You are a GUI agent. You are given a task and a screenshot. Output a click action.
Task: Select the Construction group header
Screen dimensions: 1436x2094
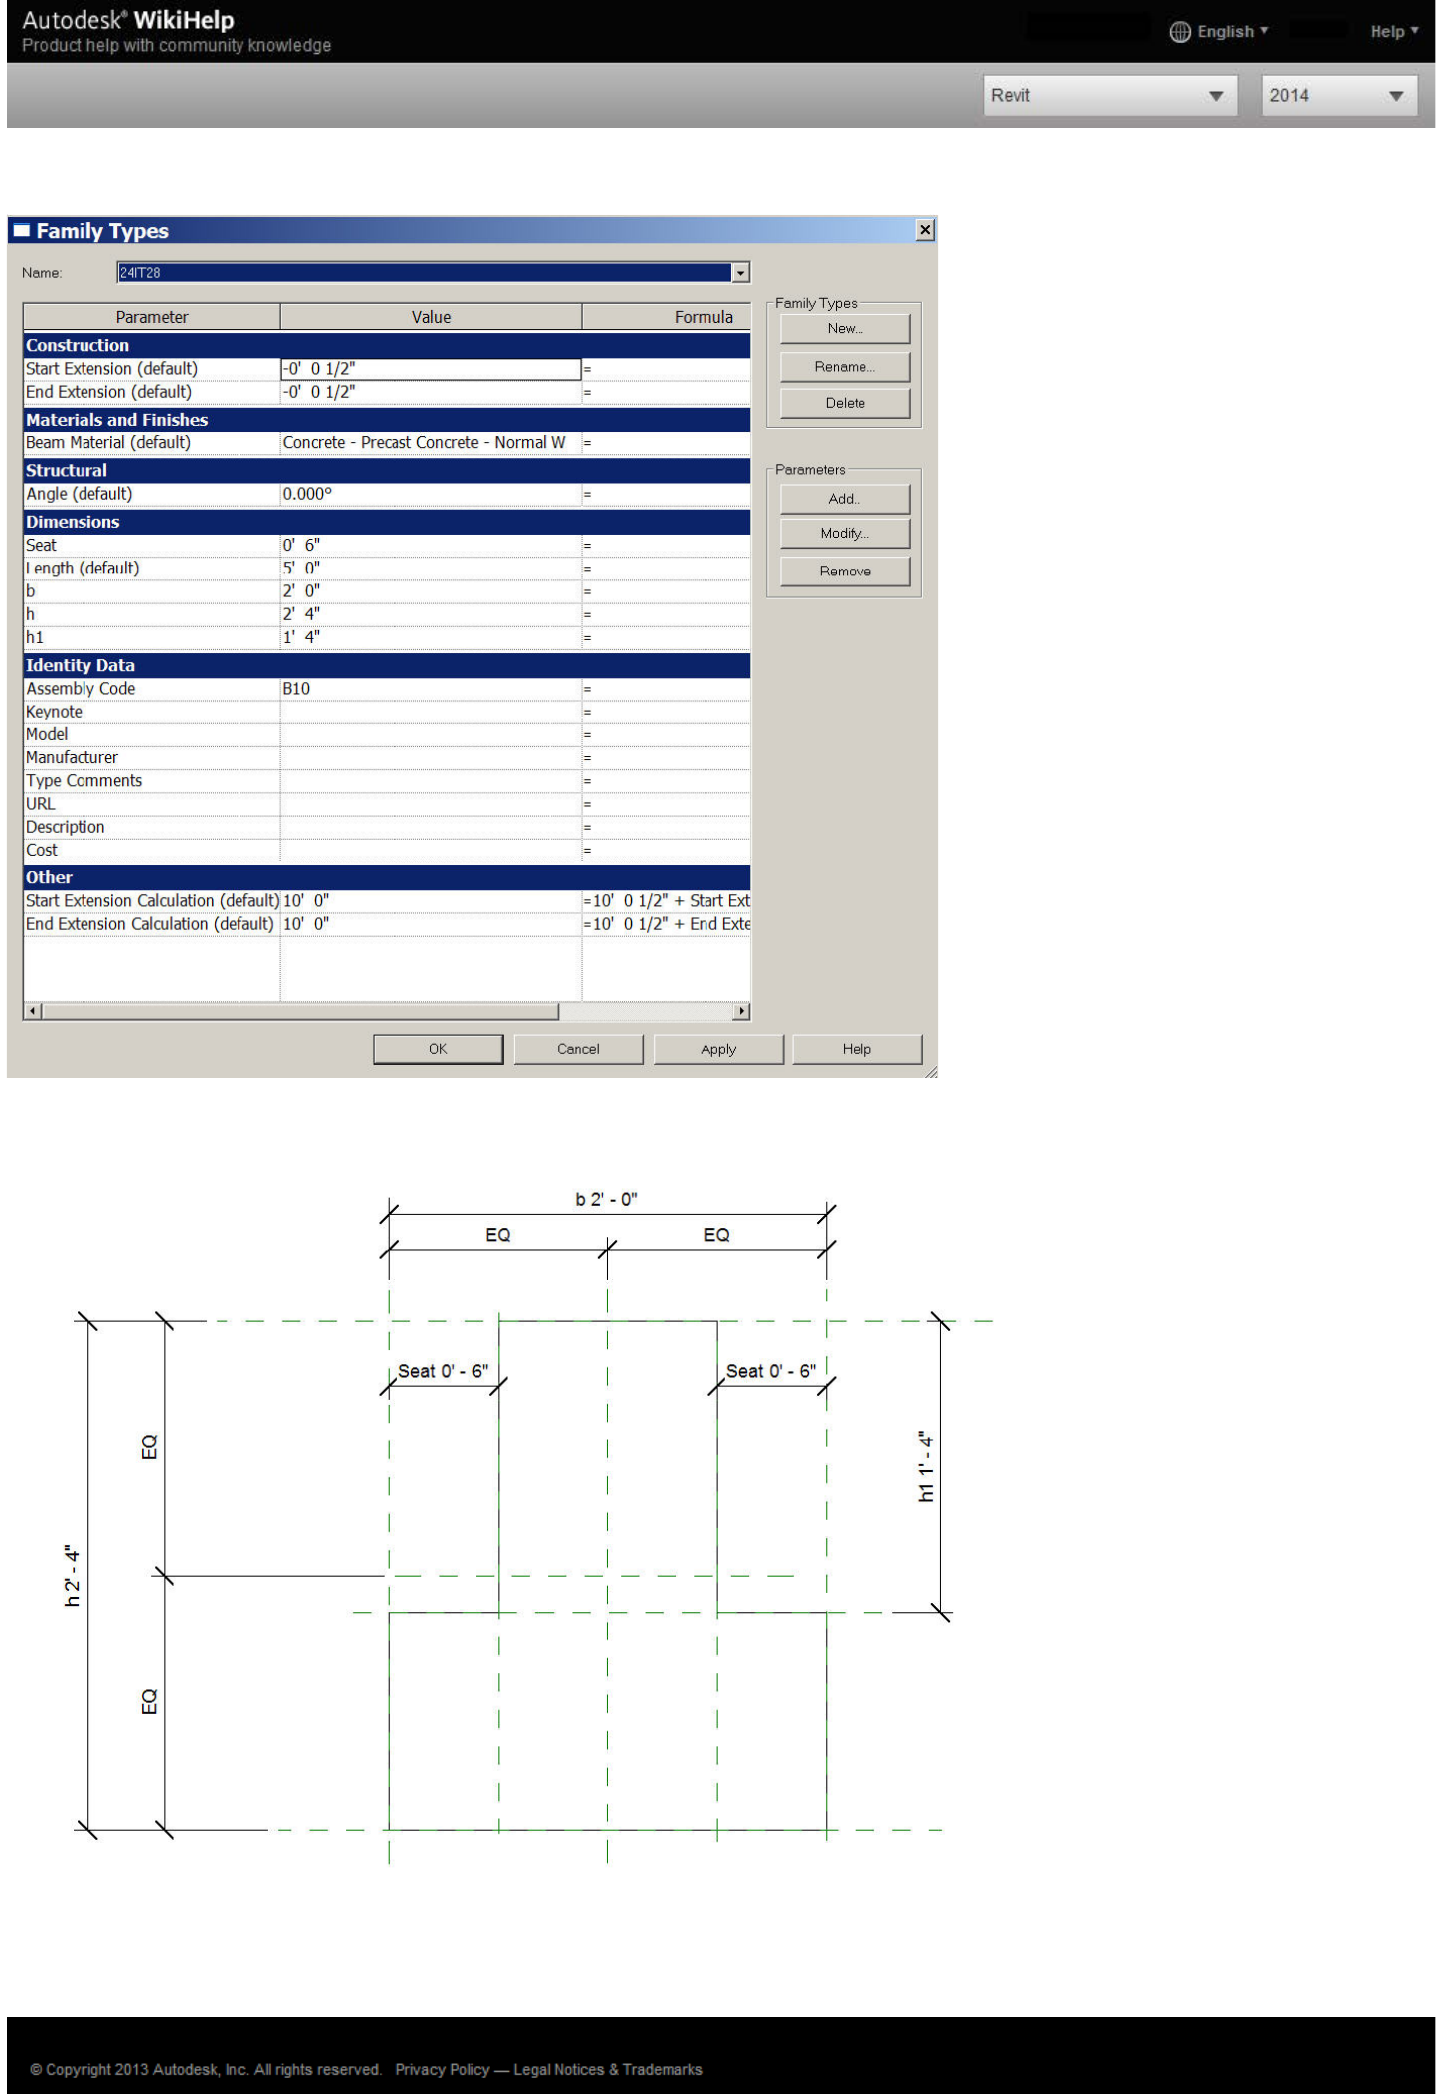387,345
